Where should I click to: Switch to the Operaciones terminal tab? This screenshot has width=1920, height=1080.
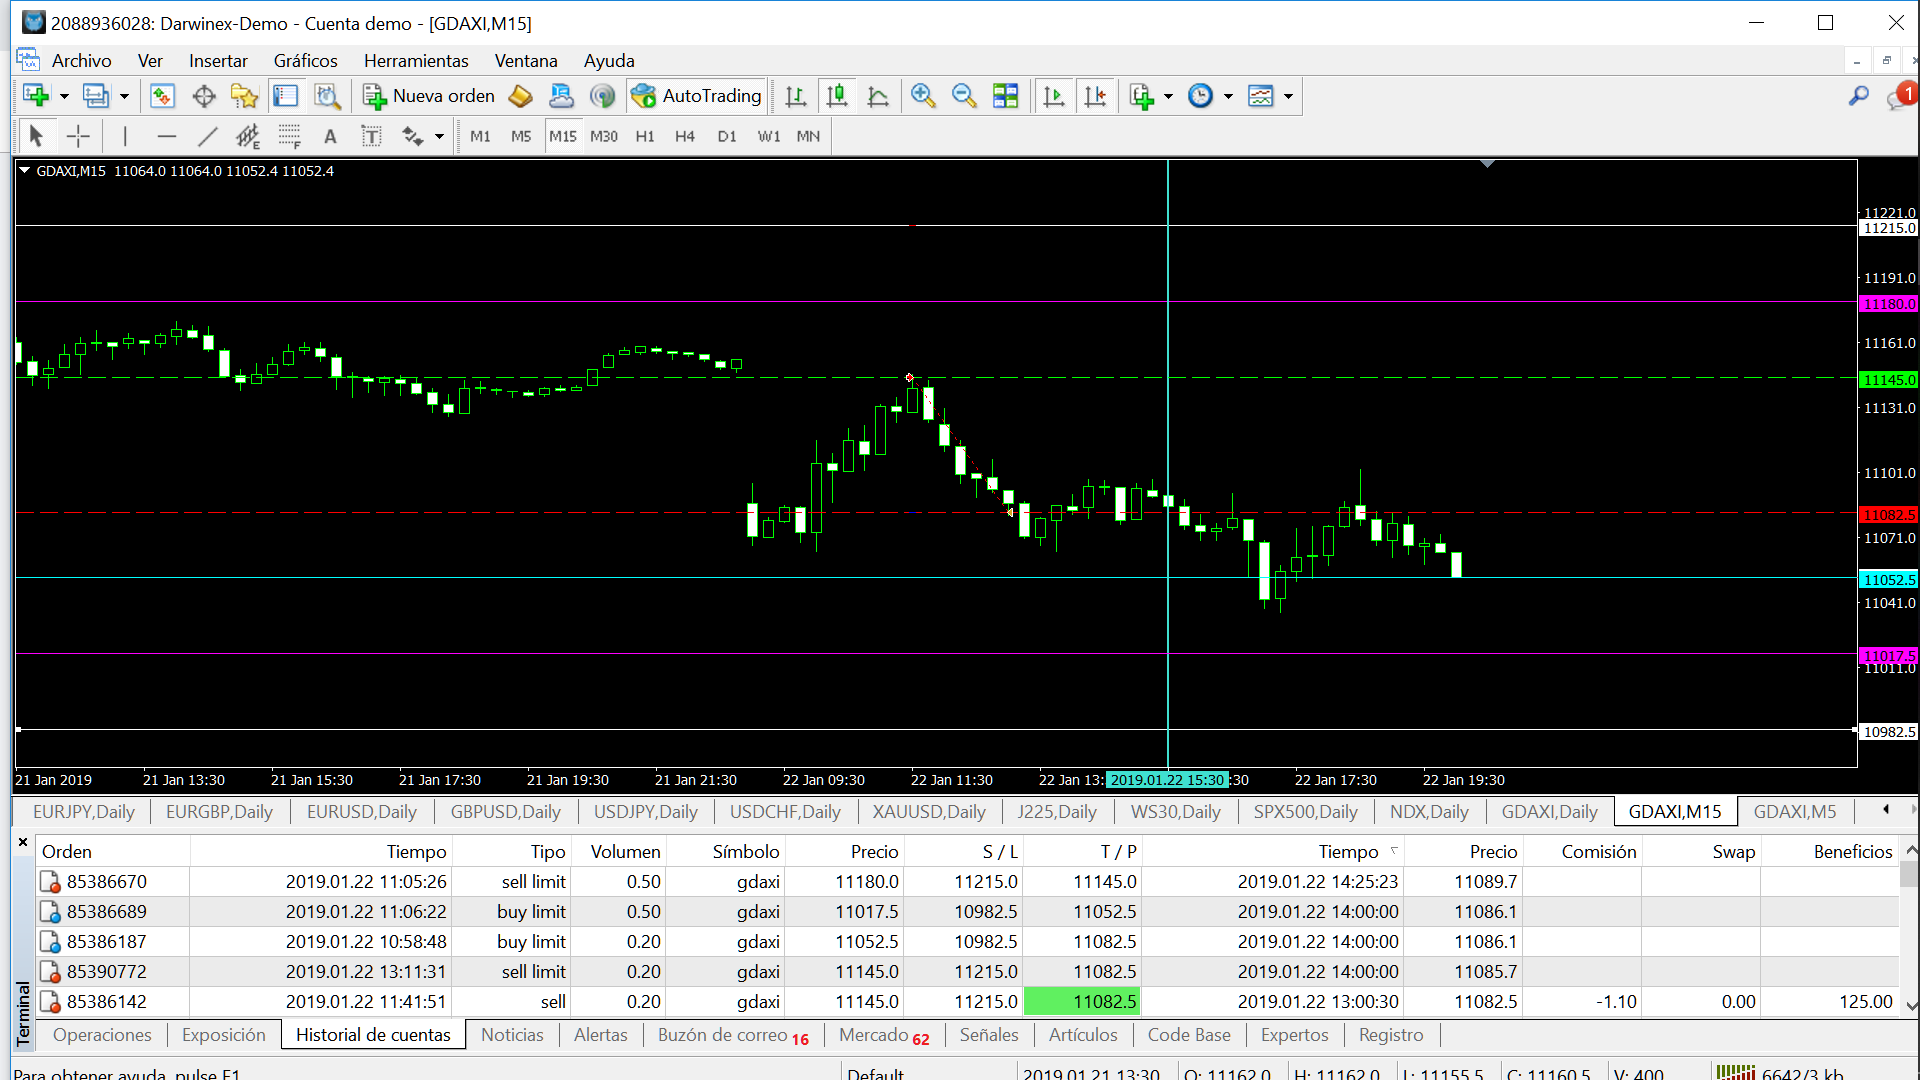tap(102, 1035)
